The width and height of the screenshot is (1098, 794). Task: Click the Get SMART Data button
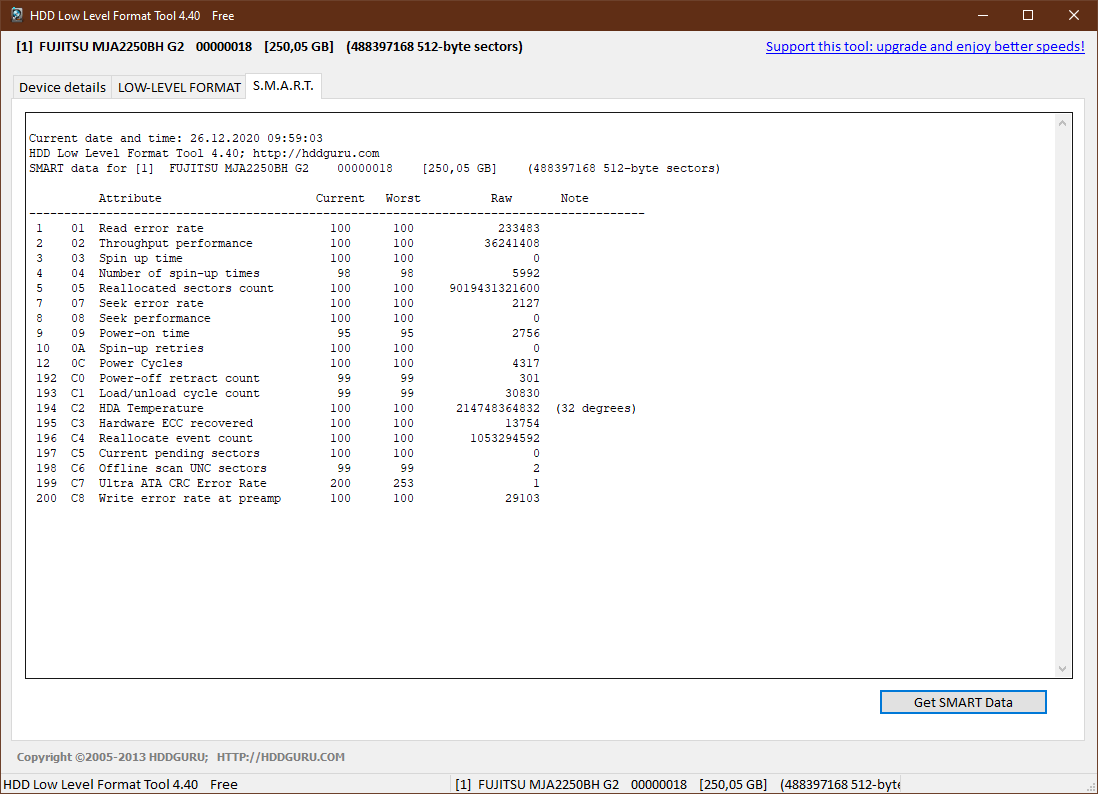point(963,702)
